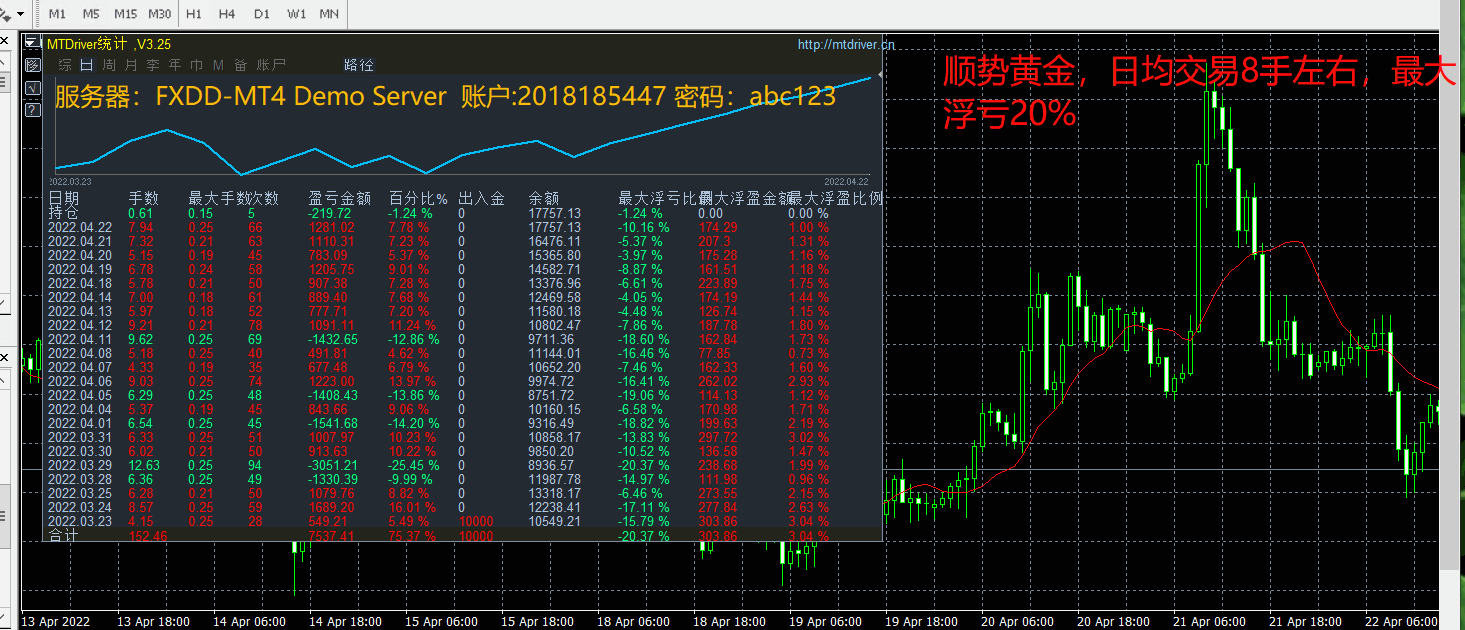The height and width of the screenshot is (630, 1465).
Task: Select the 季 quarterly tab
Action: pyautogui.click(x=153, y=65)
